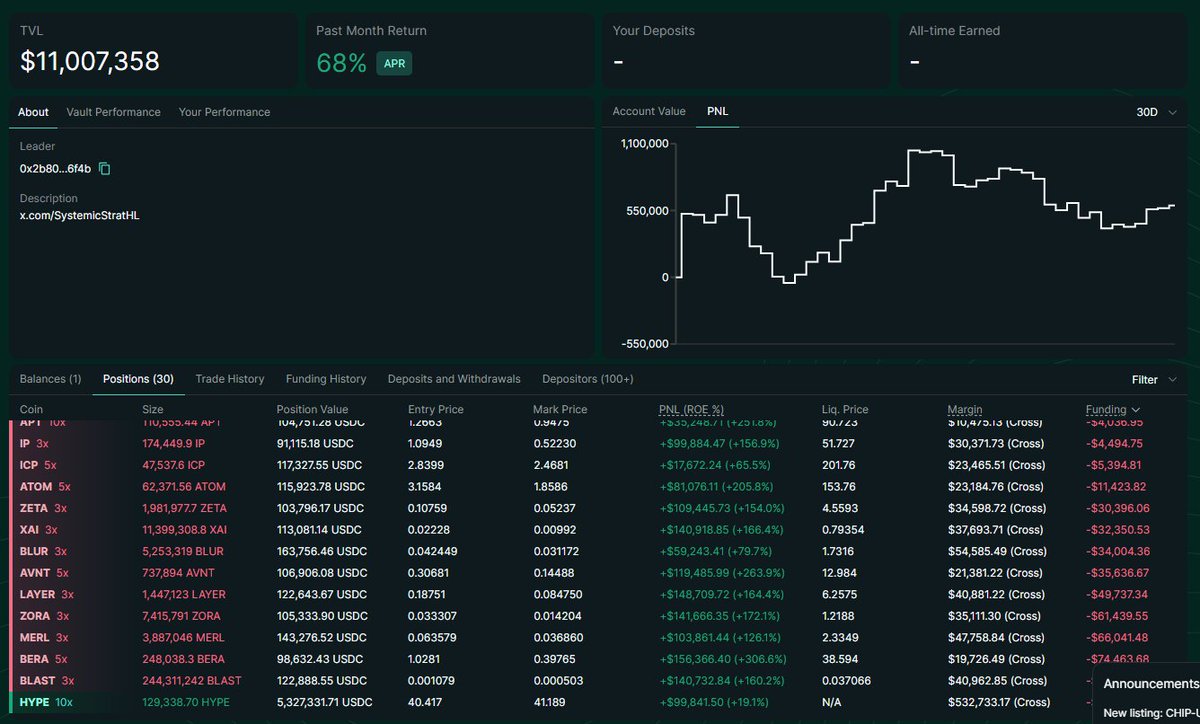Click IP PNL +$99,884.47 (+156.9%)

[x=721, y=443]
